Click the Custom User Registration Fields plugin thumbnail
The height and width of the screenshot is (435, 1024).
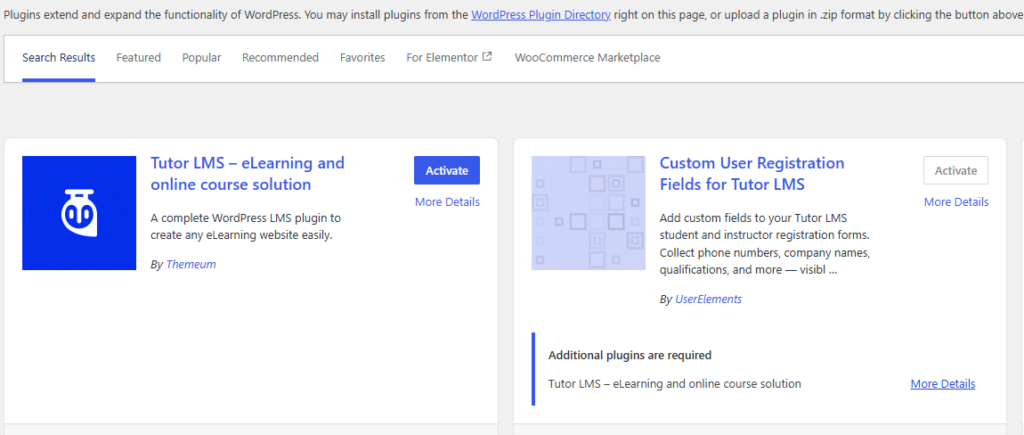click(588, 213)
